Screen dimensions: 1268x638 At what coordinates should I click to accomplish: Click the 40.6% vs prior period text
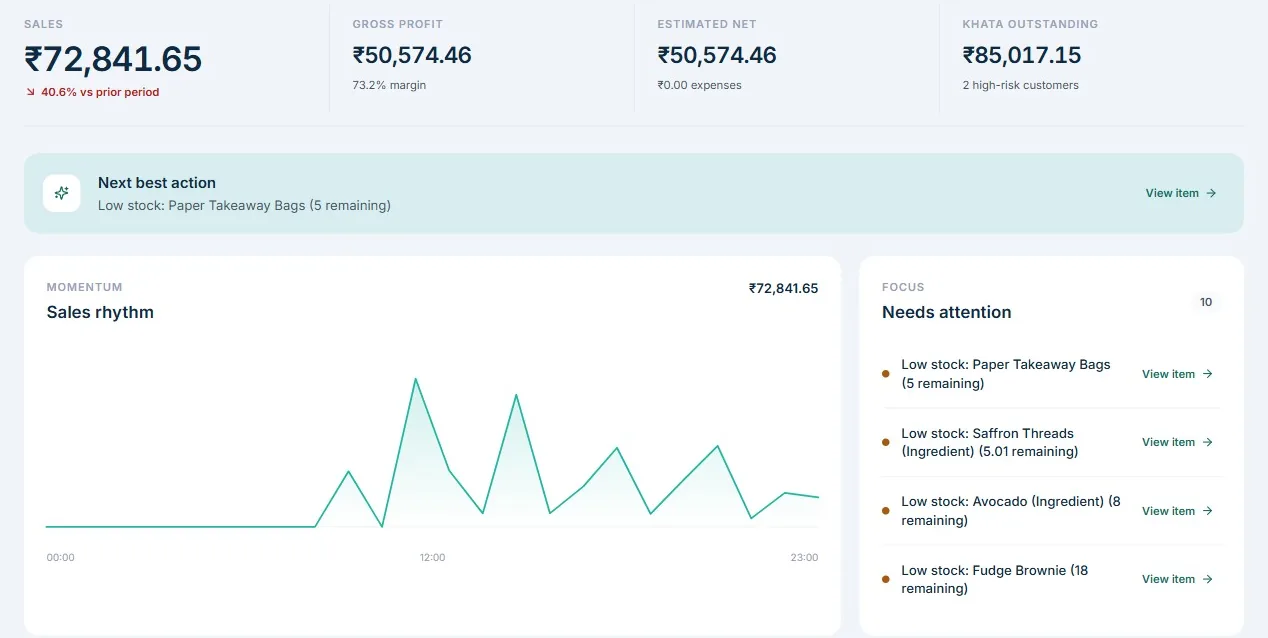click(x=100, y=92)
